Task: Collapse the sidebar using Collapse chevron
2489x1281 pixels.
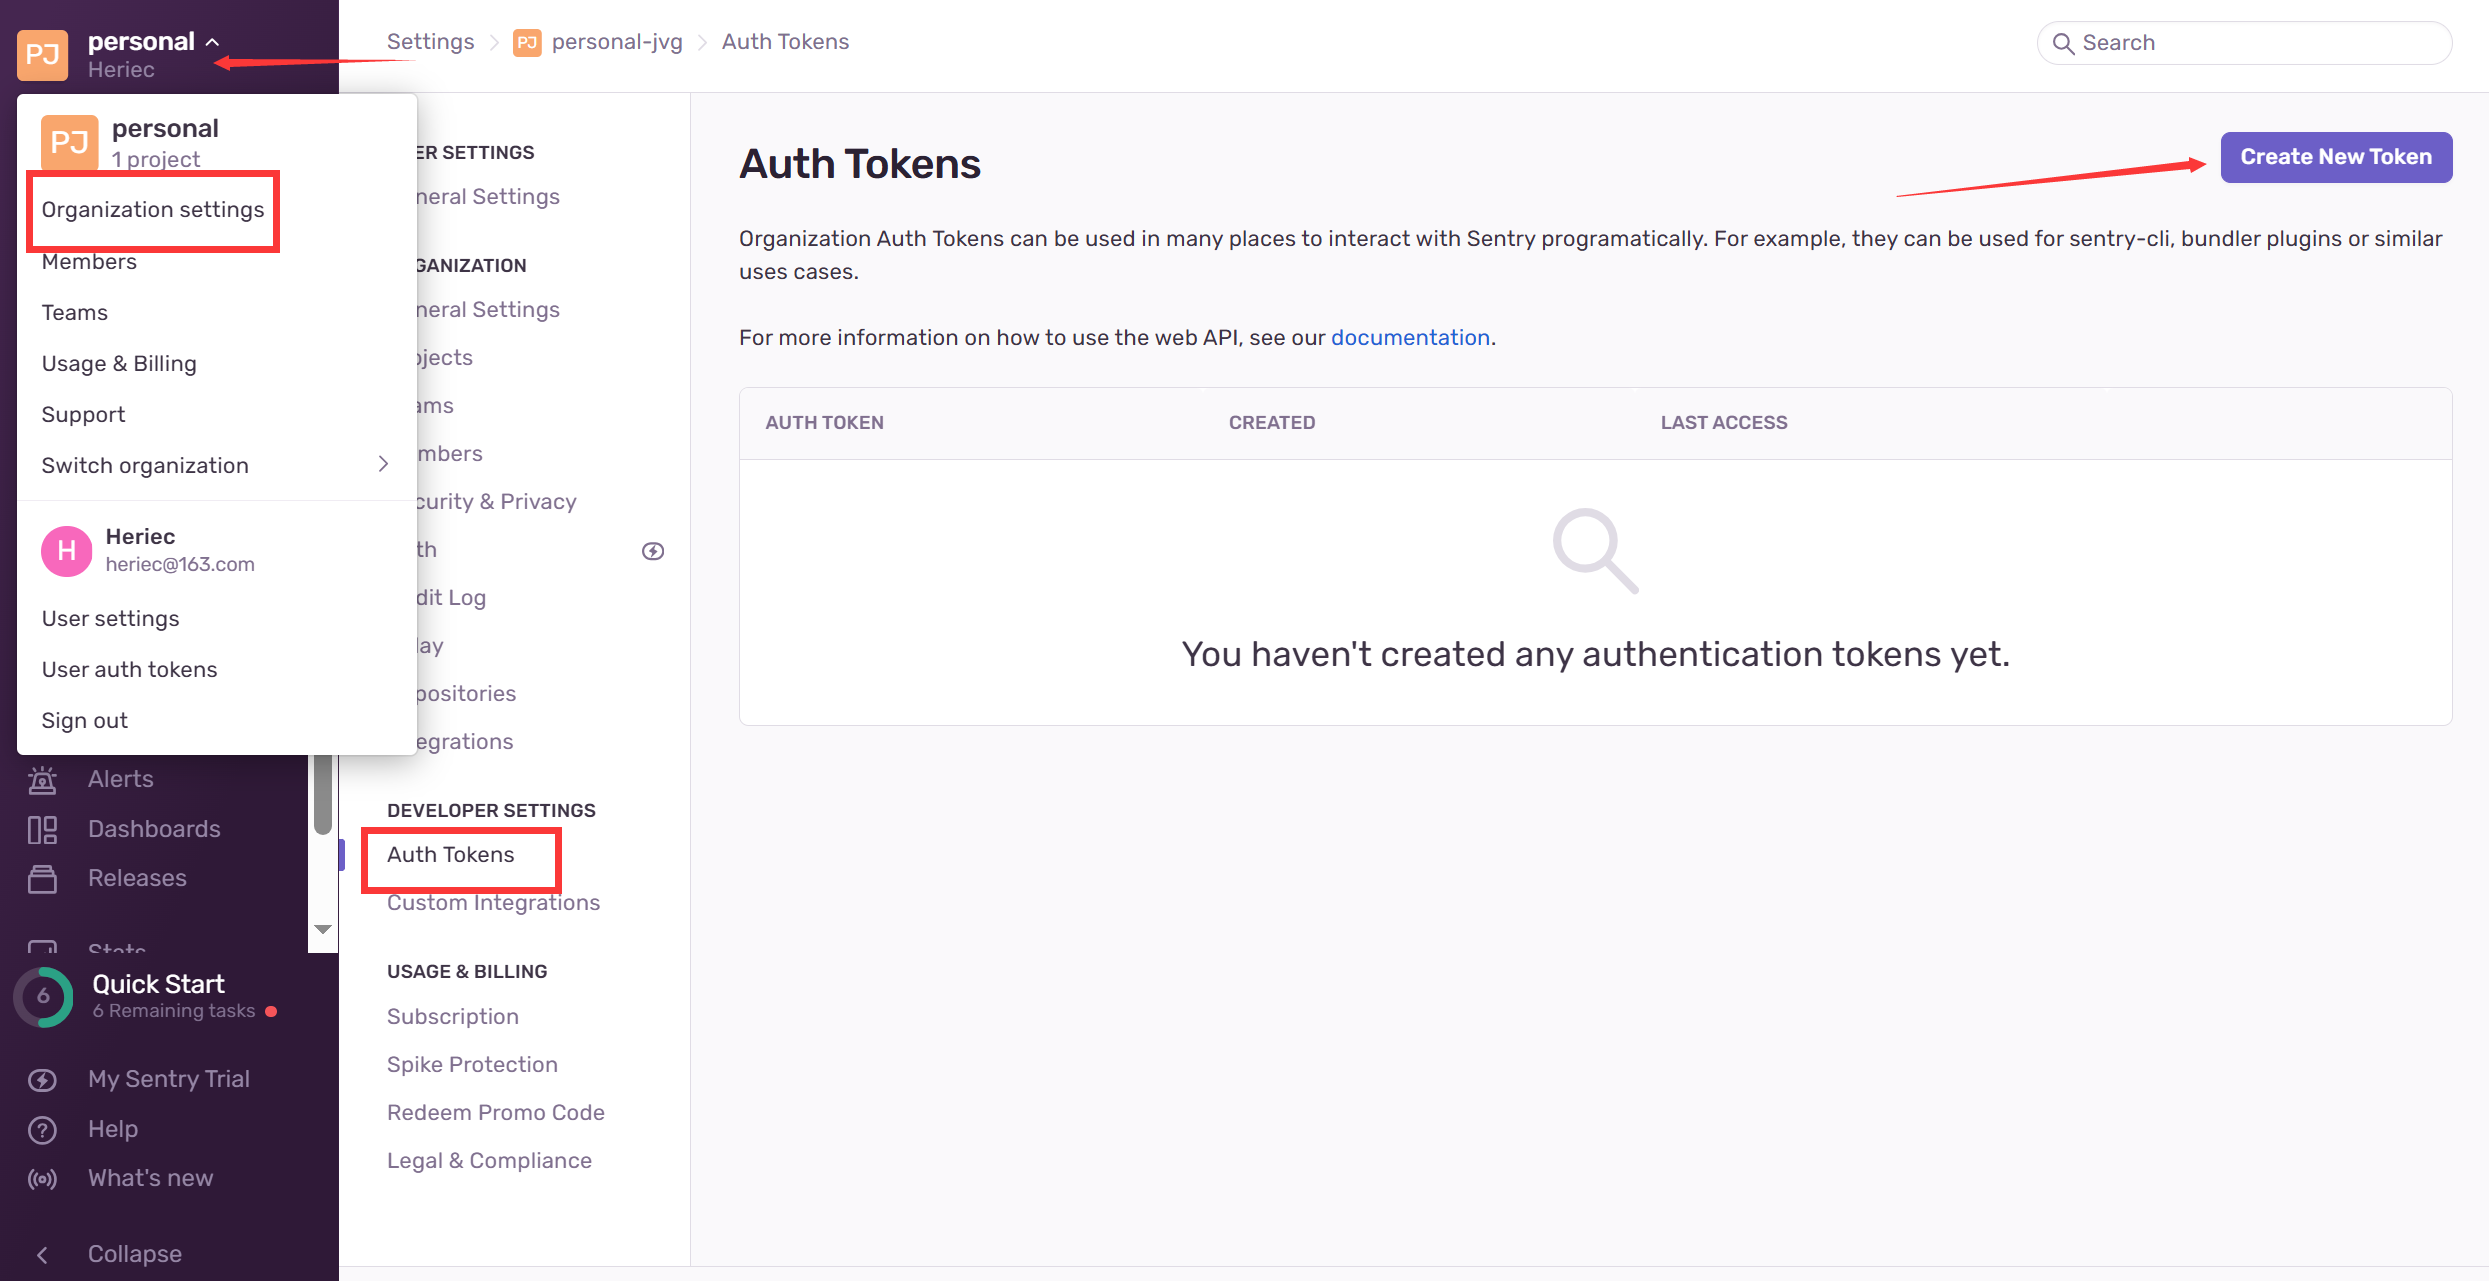Action: [42, 1254]
